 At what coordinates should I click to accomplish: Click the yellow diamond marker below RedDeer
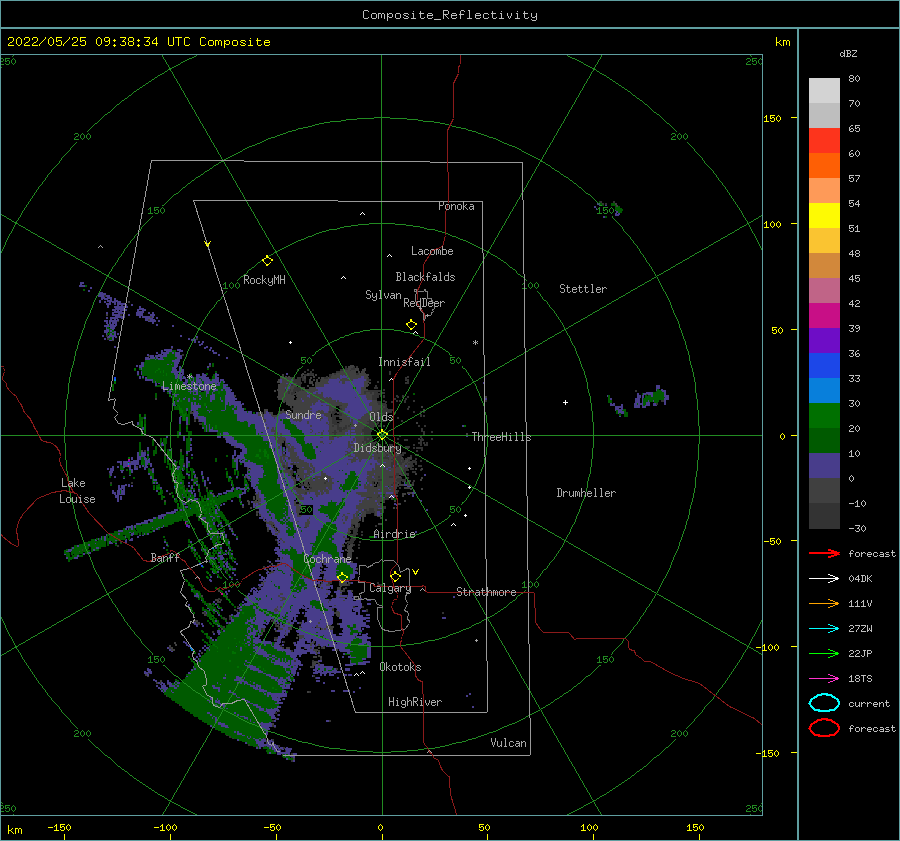[411, 325]
